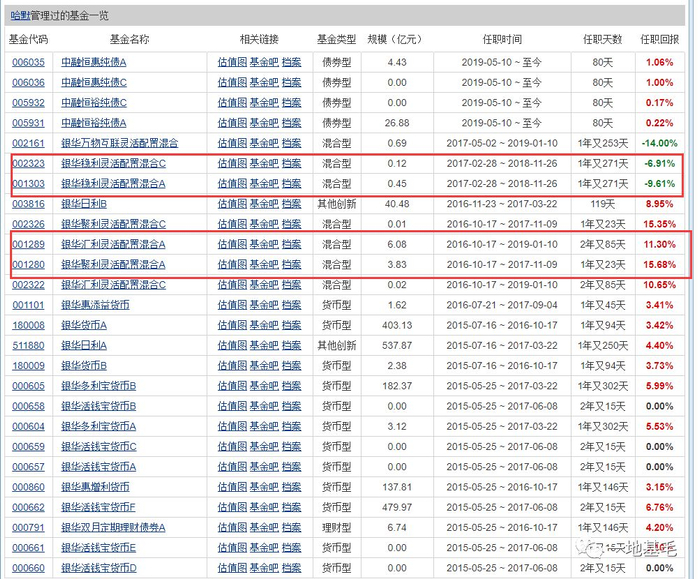Select 规模（亿元） column header
Screen dimensions: 700x579
pyautogui.click(x=395, y=39)
